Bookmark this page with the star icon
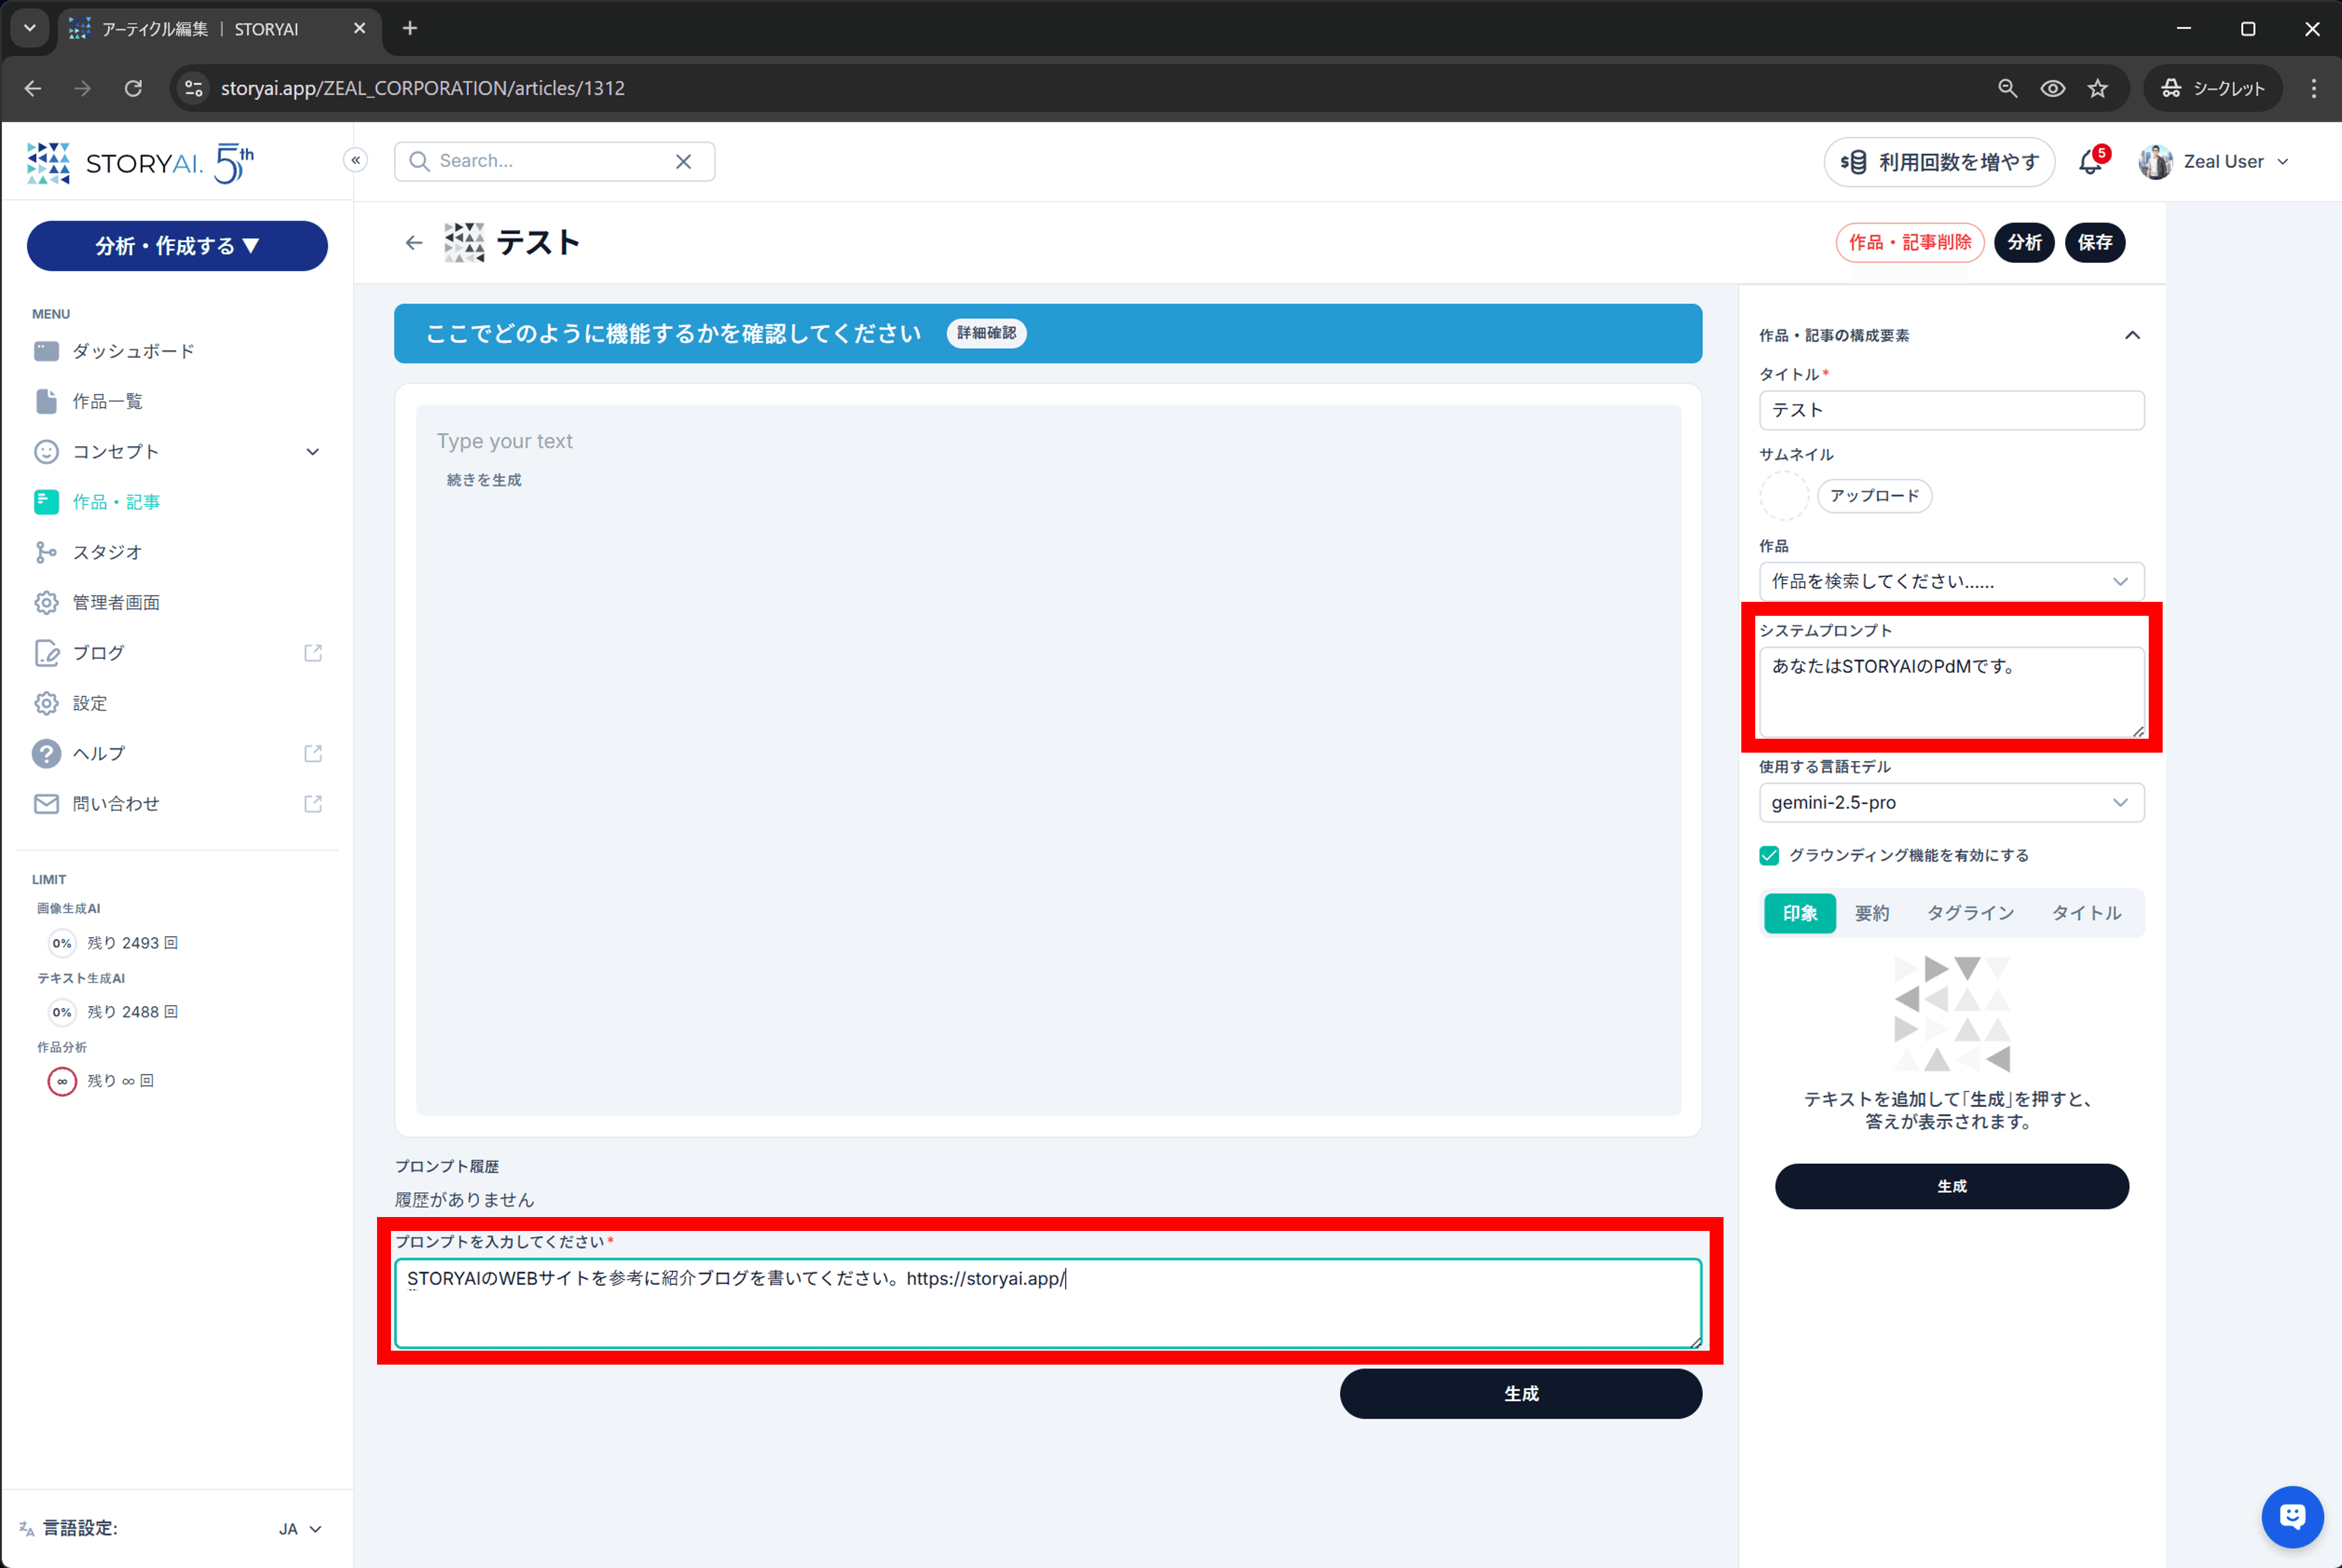The height and width of the screenshot is (1568, 2342). (x=2098, y=88)
